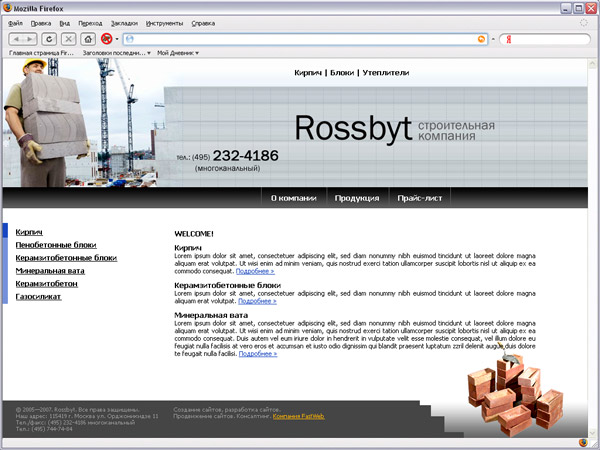Open the Пенобетонные блоки sidebar link
This screenshot has width=600, height=450.
[56, 244]
